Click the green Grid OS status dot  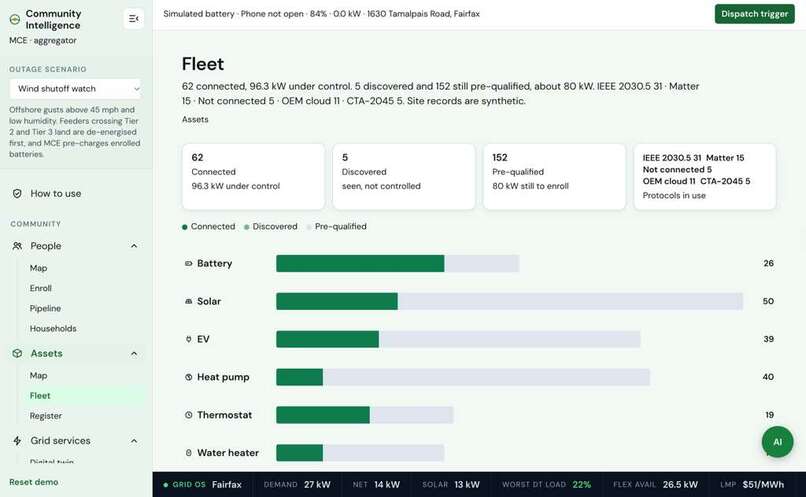166,485
